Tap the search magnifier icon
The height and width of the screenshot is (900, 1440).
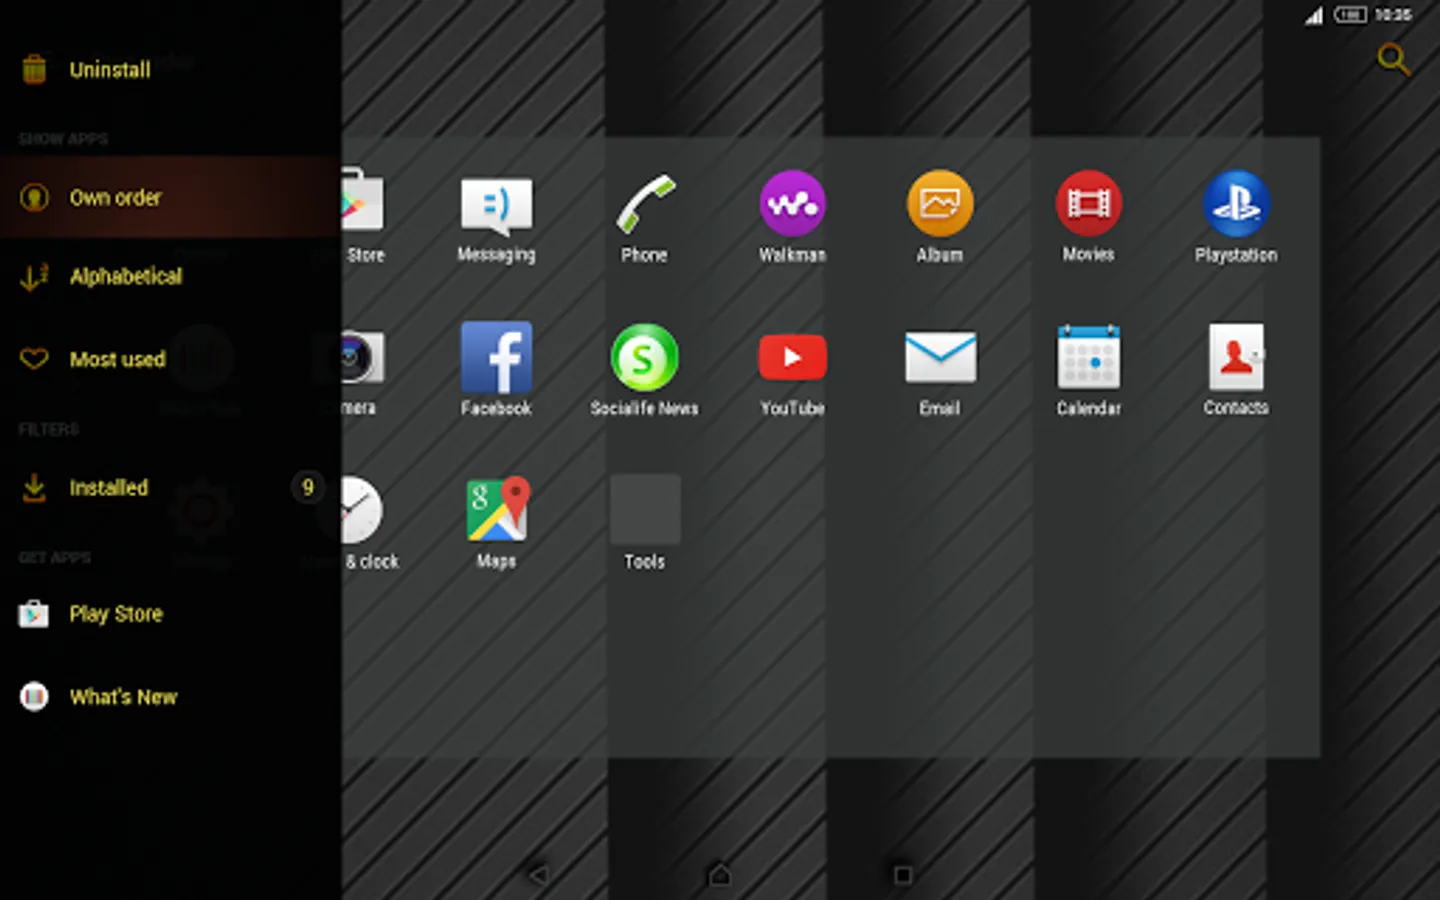pos(1393,60)
